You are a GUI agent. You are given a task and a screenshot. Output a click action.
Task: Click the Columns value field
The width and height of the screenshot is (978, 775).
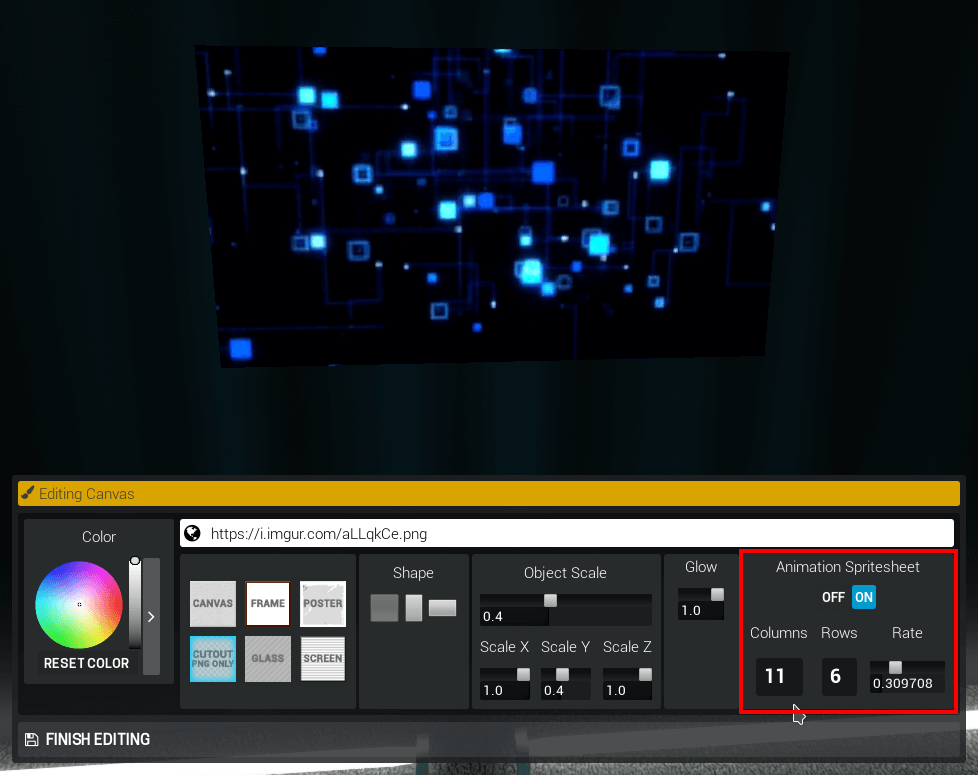[x=775, y=677]
